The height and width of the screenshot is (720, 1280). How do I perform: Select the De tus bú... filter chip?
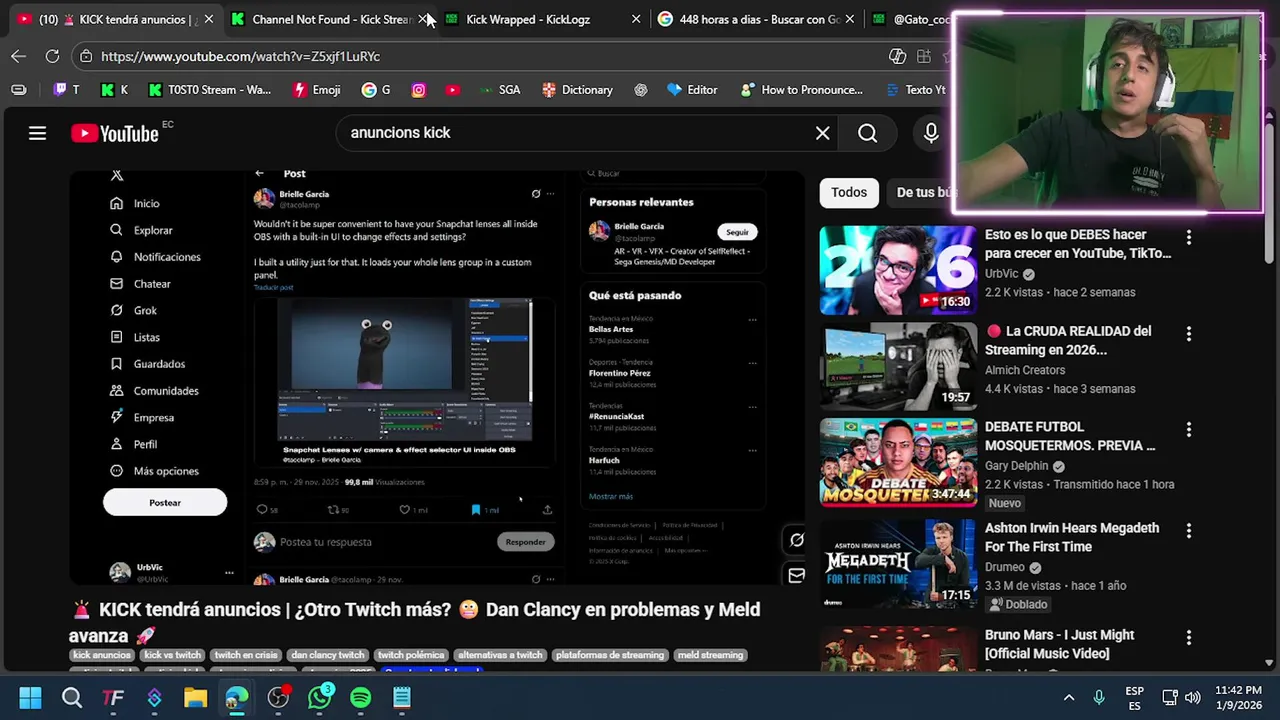coord(926,192)
